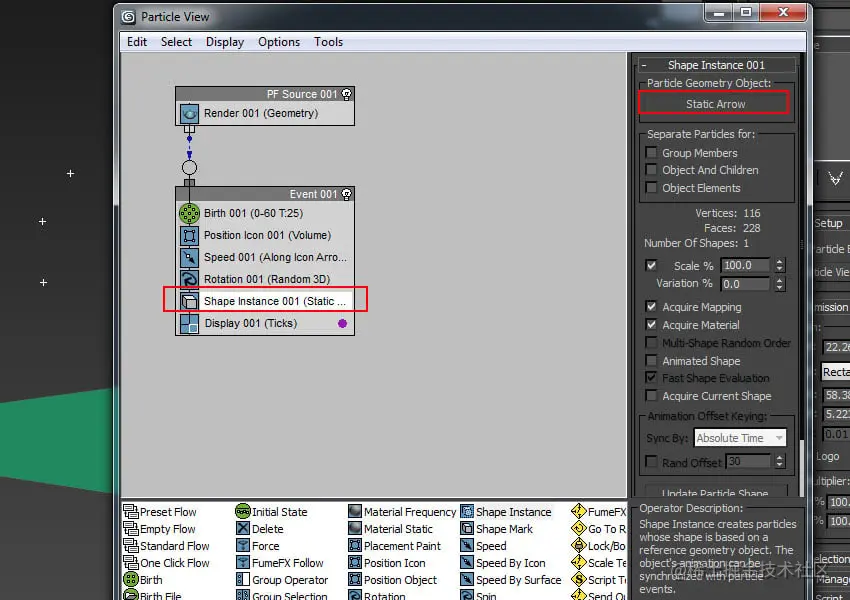Select FumeFX Follow operator in depot

280,563
